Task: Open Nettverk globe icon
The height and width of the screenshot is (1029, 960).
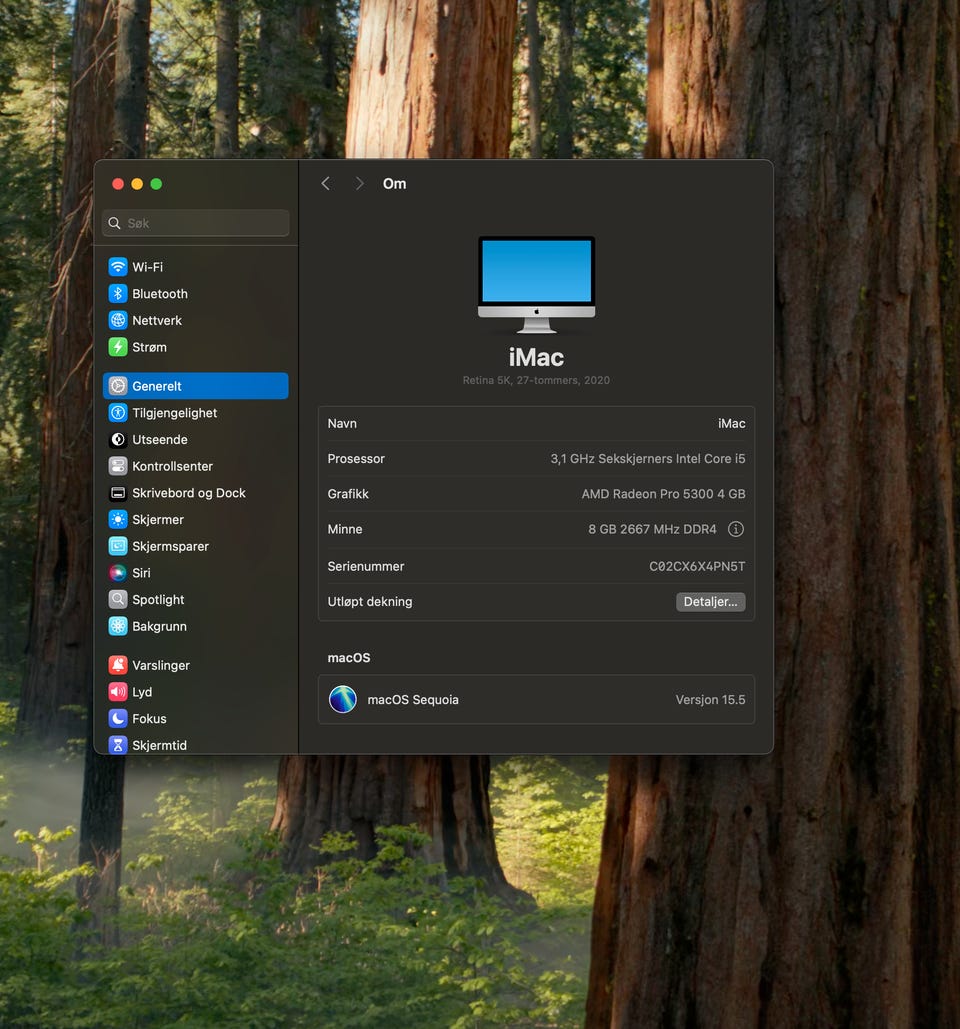Action: [118, 321]
